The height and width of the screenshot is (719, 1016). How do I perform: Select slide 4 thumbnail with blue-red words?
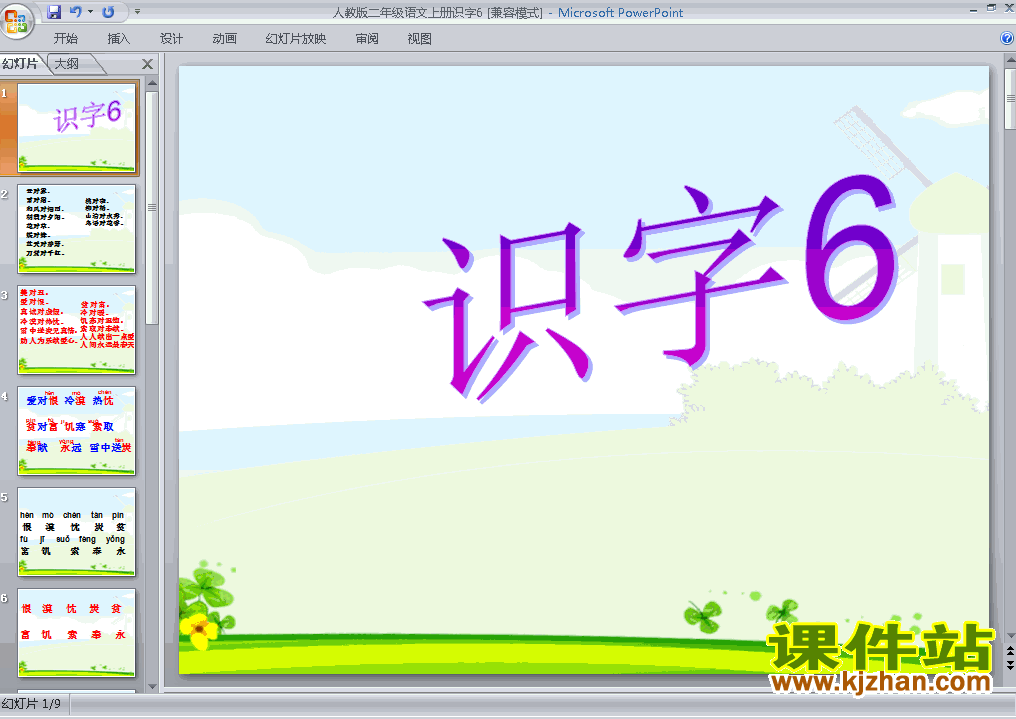(76, 431)
